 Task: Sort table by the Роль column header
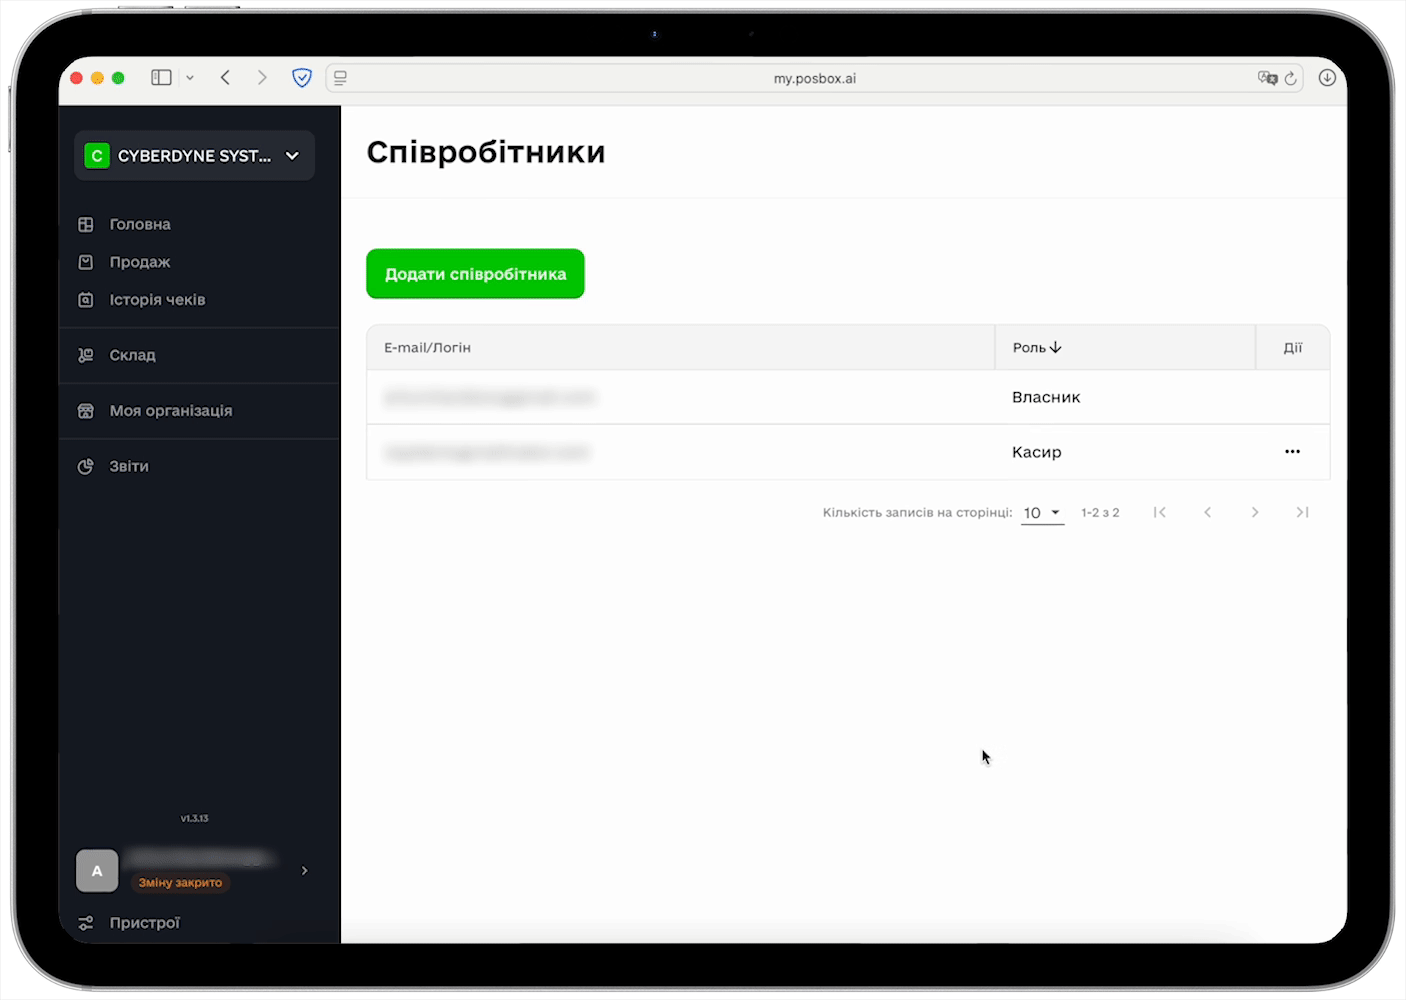tap(1037, 348)
